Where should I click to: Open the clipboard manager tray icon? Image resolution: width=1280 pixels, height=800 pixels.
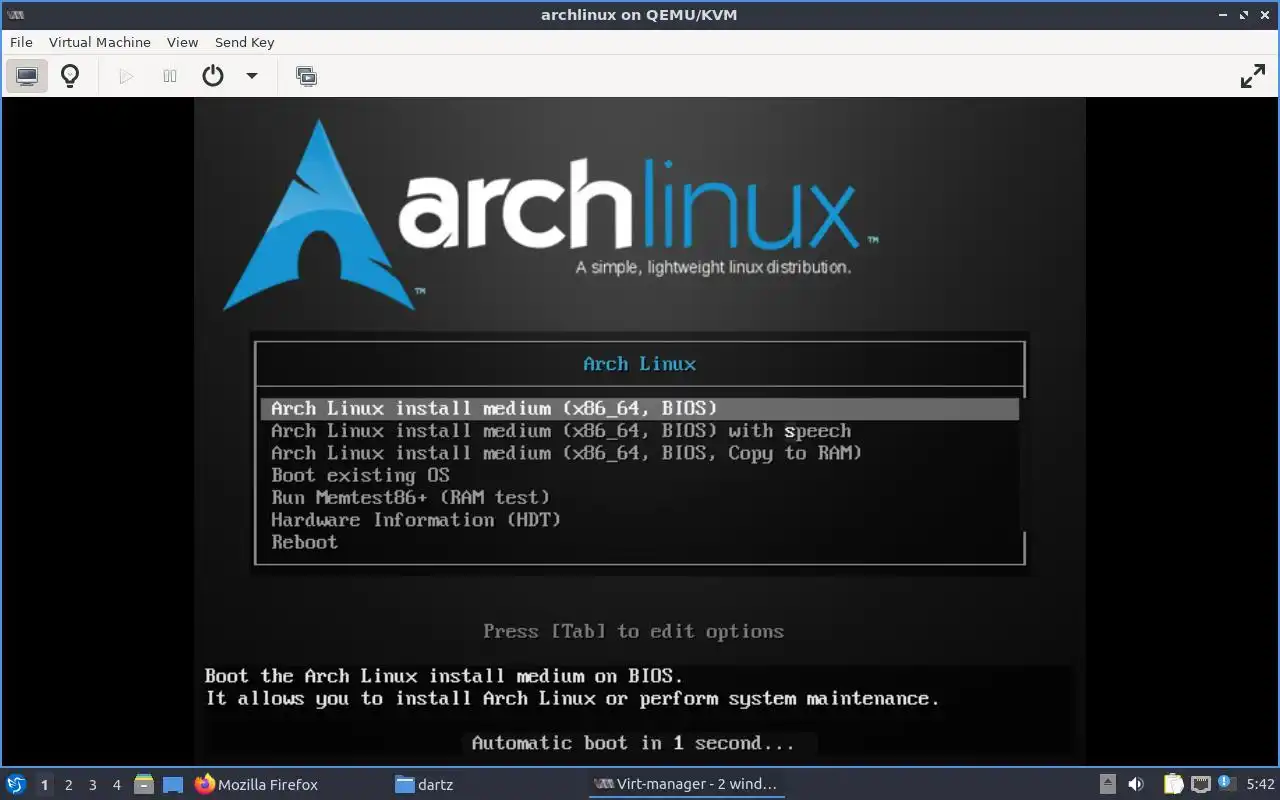tap(1173, 784)
